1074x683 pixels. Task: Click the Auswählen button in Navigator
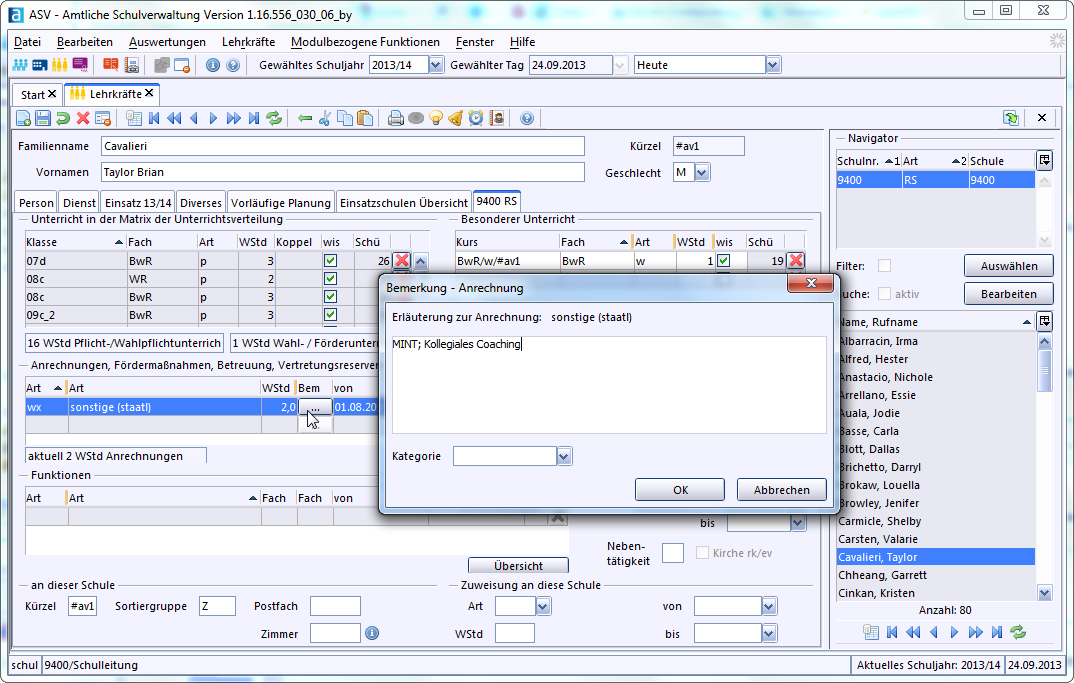(1008, 266)
